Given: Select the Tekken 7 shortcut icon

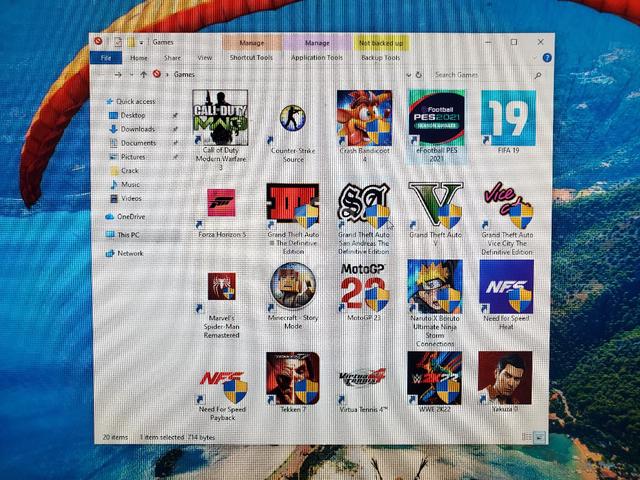Looking at the screenshot, I should pyautogui.click(x=293, y=378).
